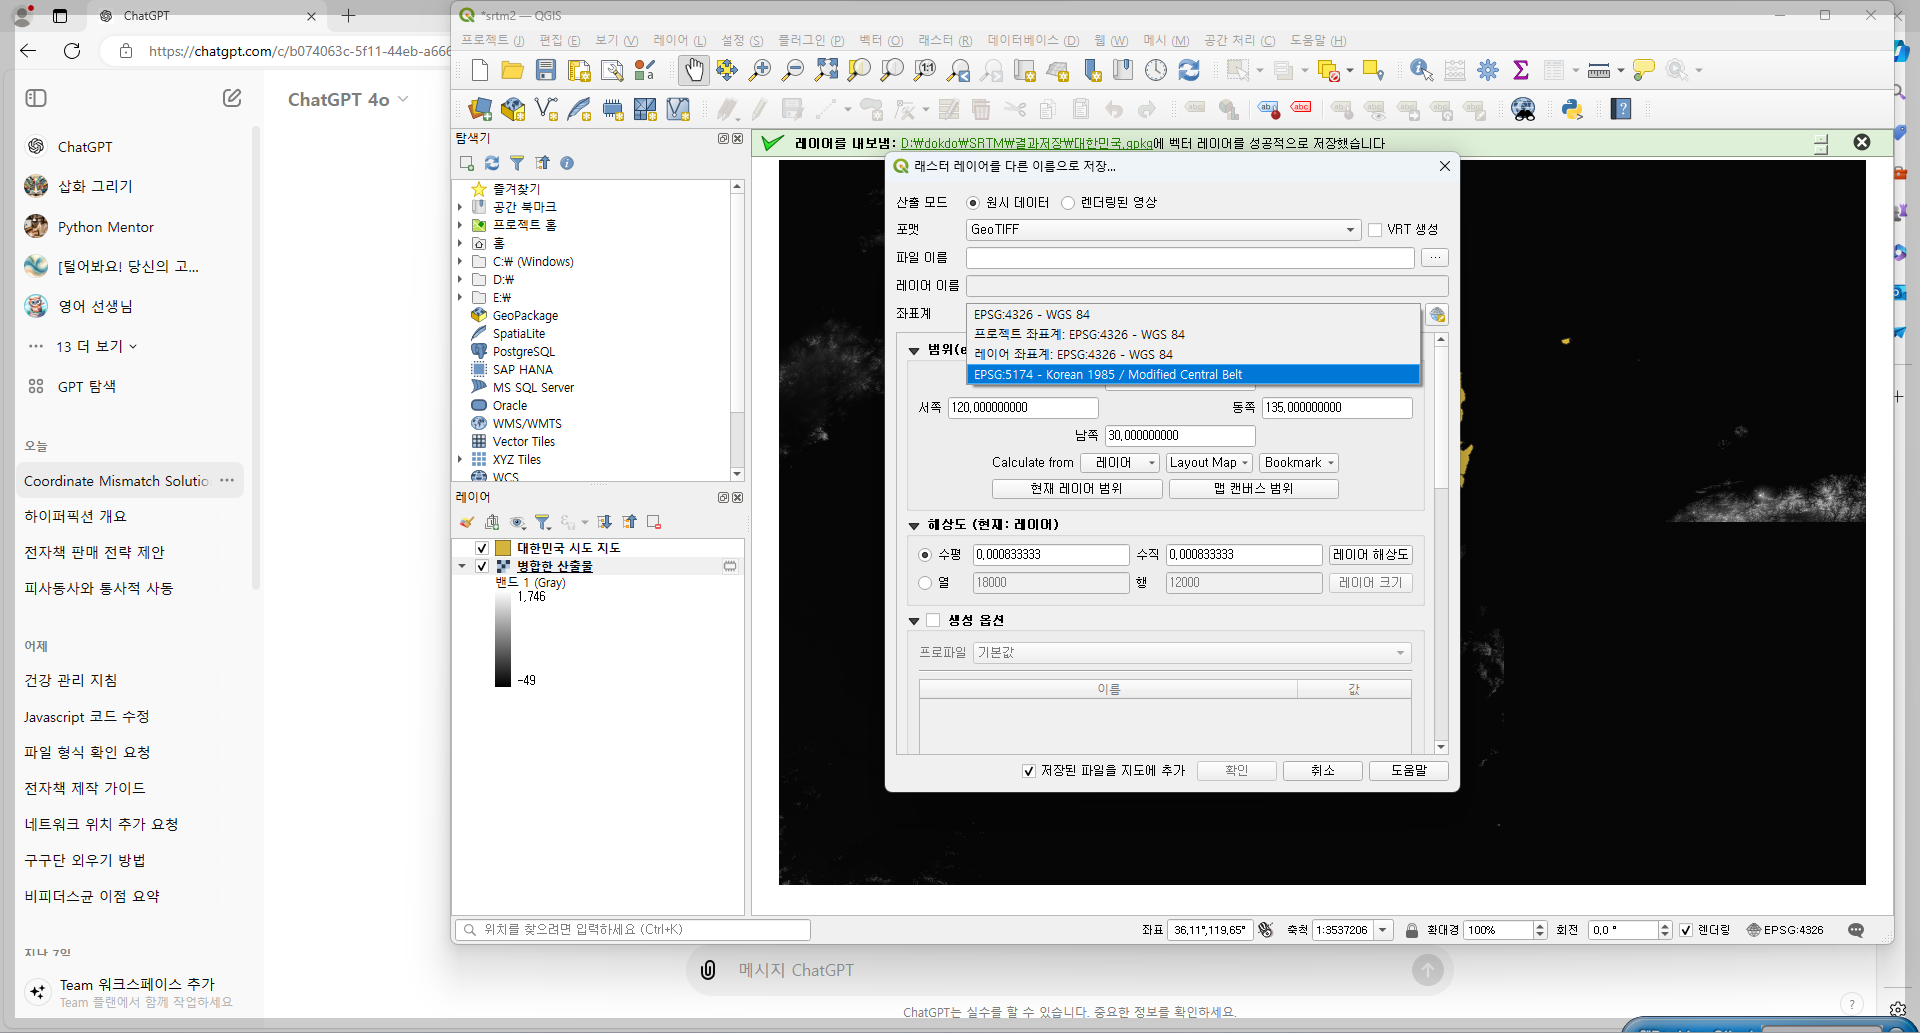Click the Refresh map icon in toolbar
1920x1033 pixels.
pos(1189,70)
